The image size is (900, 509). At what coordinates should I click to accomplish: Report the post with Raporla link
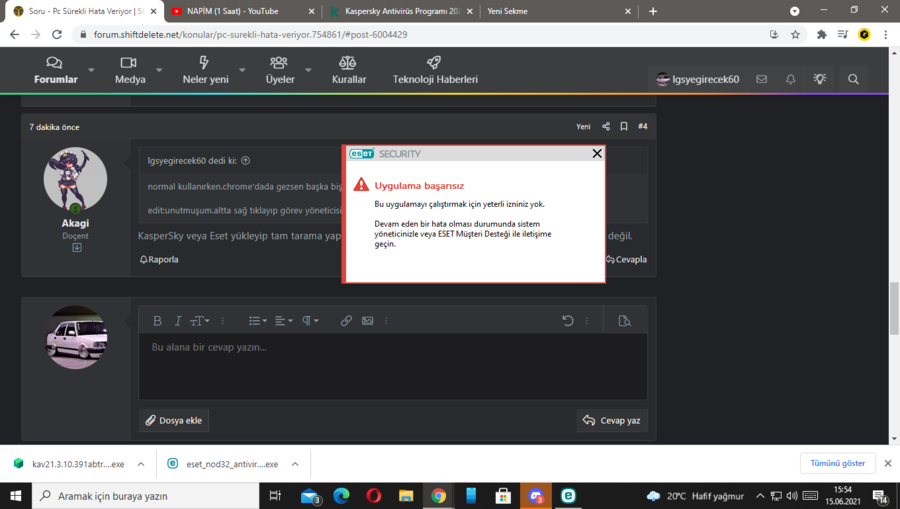point(159,259)
